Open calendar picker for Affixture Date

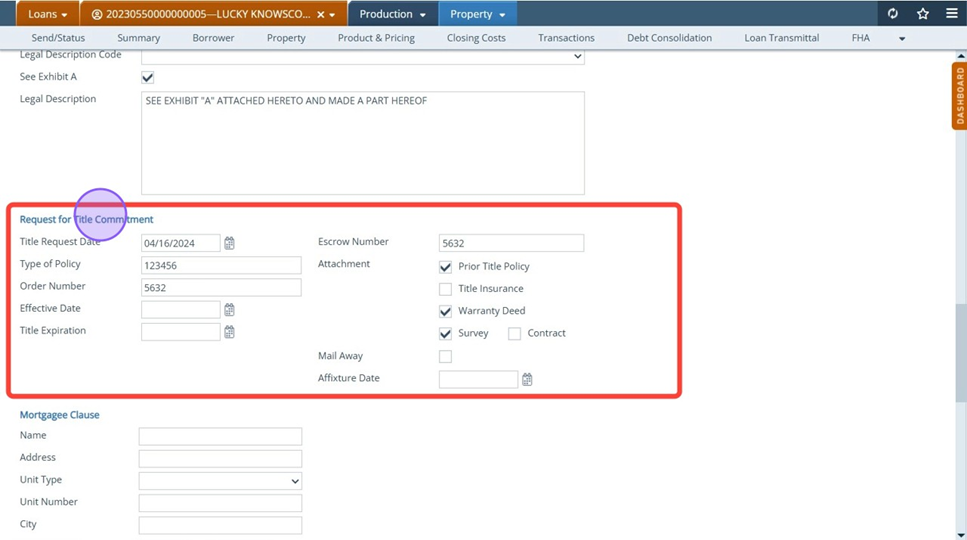pyautogui.click(x=527, y=379)
